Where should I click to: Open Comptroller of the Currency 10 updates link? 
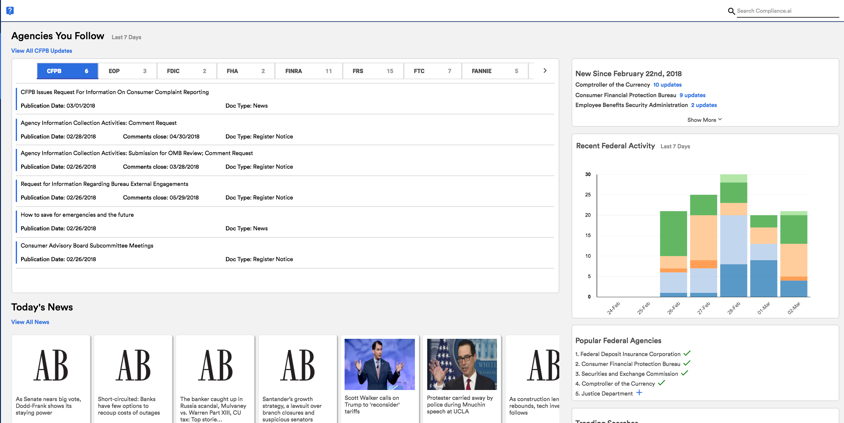click(x=667, y=85)
